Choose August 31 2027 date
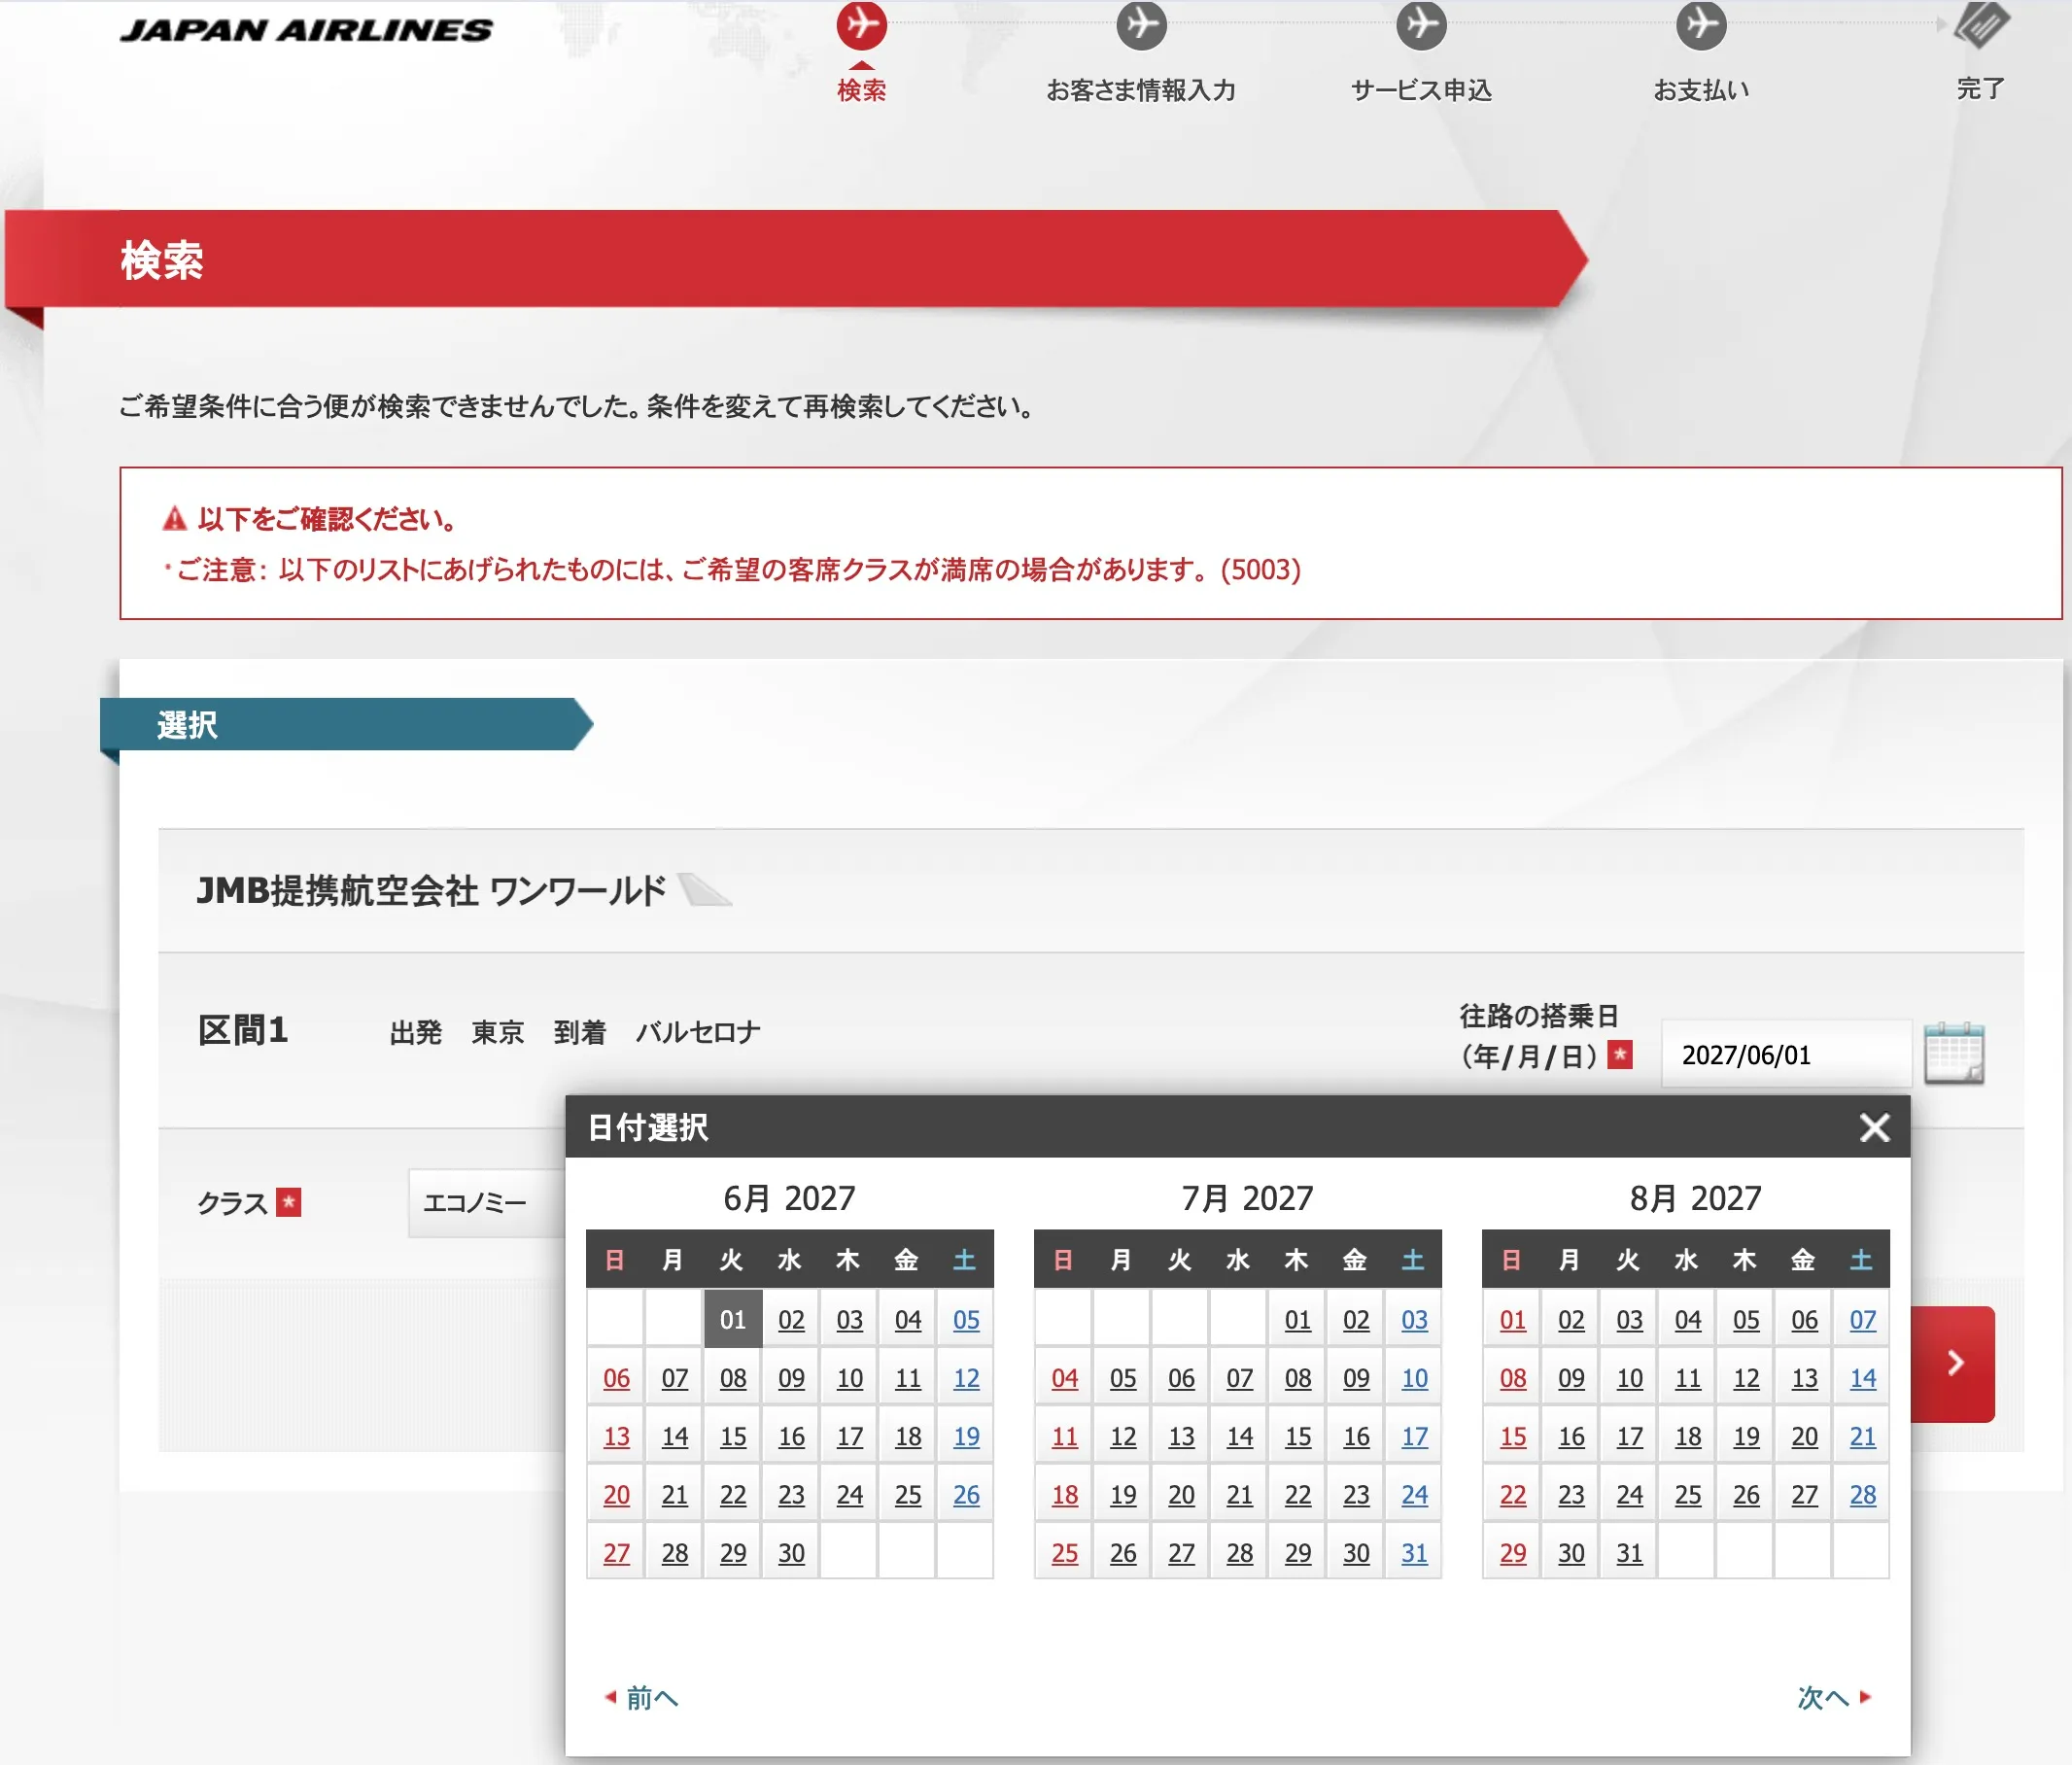2072x1765 pixels. pyautogui.click(x=1630, y=1553)
